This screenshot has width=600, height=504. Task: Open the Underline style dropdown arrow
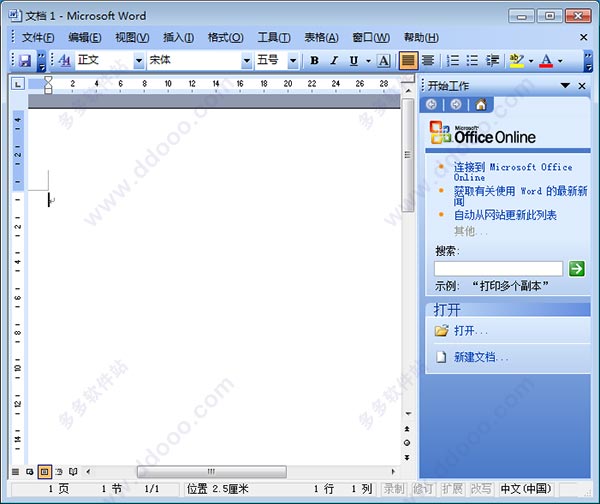click(368, 60)
